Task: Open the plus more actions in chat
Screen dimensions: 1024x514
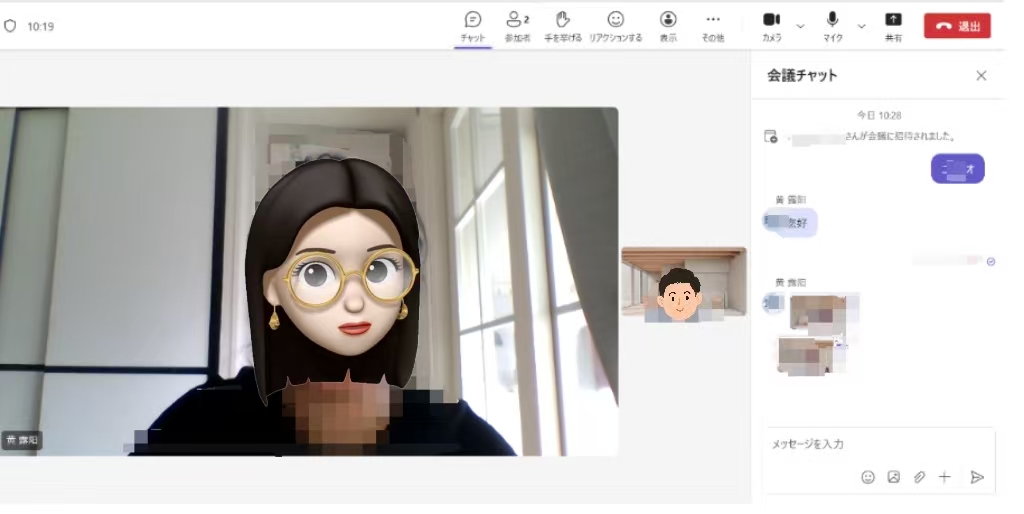Action: pyautogui.click(x=944, y=477)
